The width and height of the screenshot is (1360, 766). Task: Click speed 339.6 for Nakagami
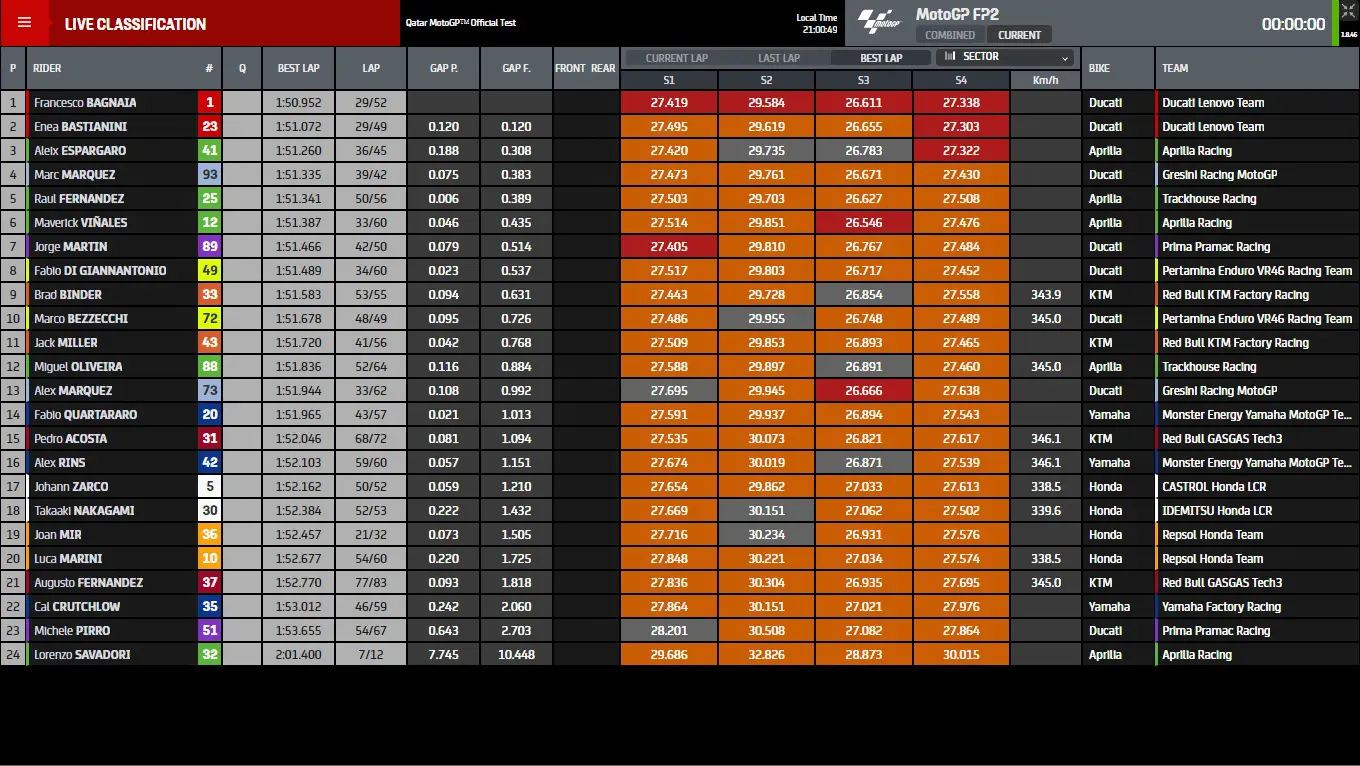tap(1045, 510)
